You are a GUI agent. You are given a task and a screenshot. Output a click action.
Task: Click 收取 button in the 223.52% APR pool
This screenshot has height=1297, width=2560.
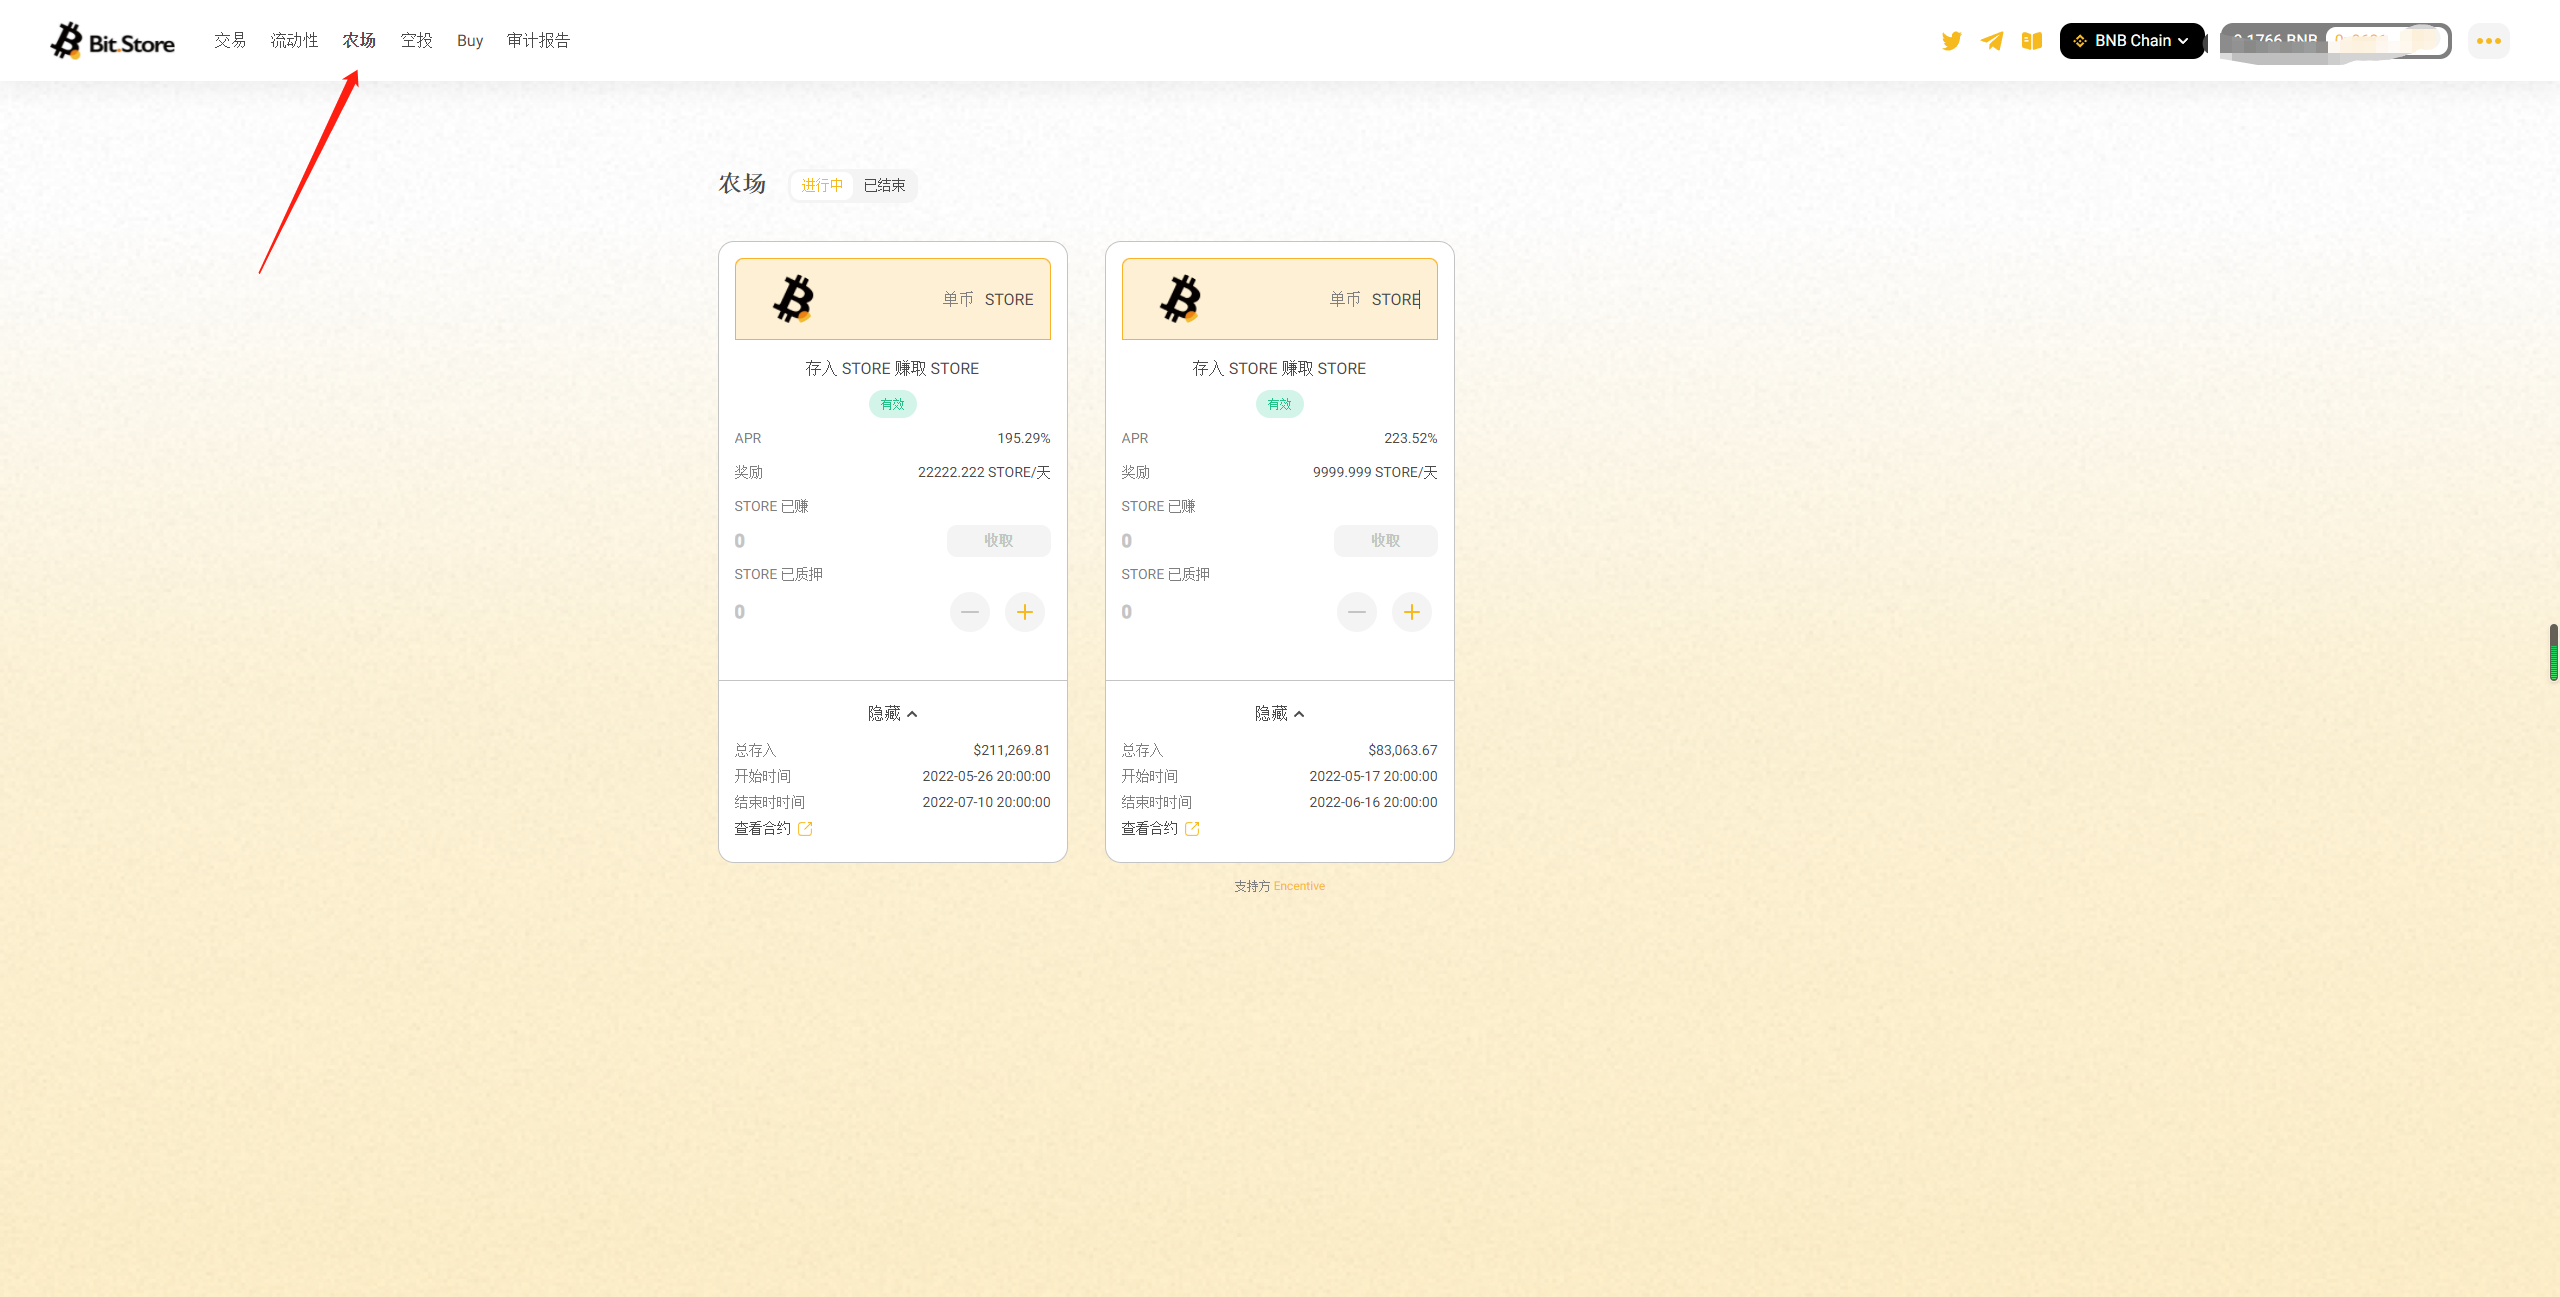(1386, 541)
